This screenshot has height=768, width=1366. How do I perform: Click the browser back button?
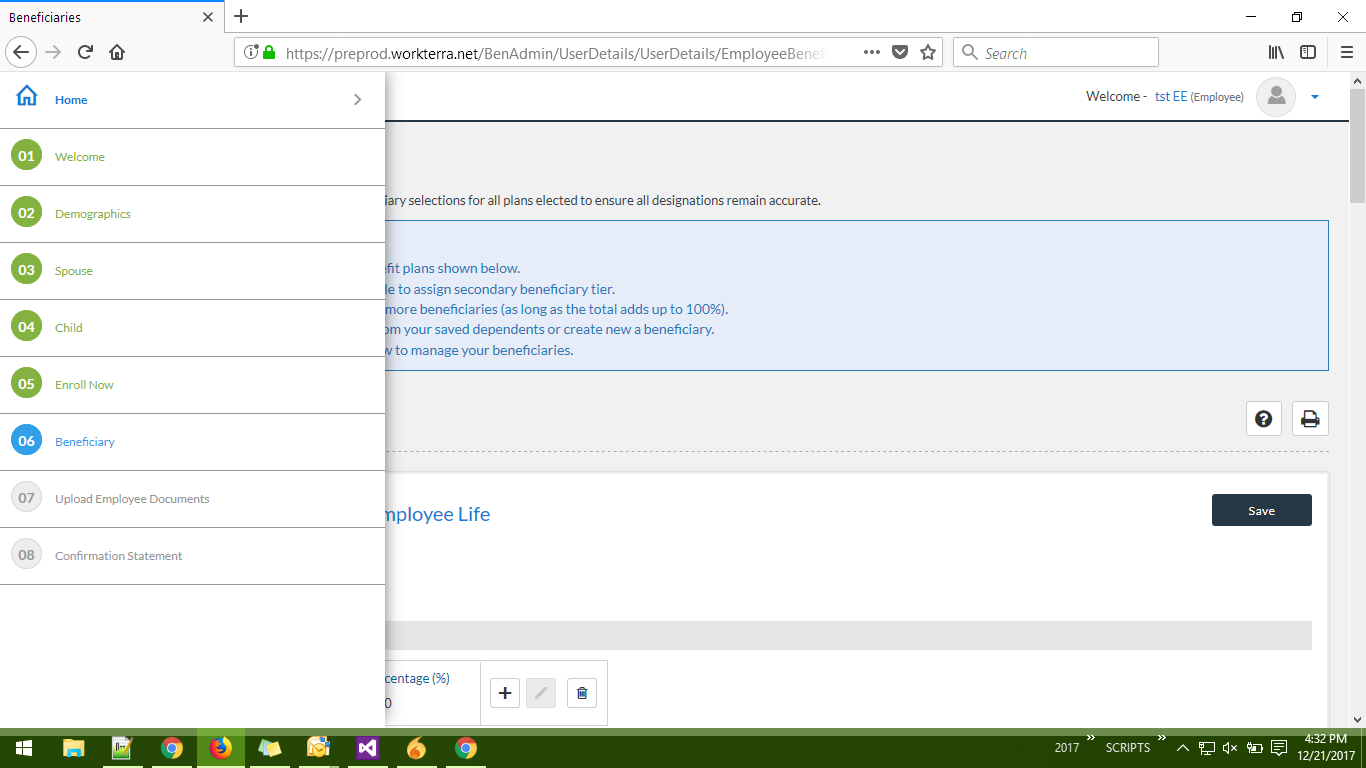click(21, 52)
